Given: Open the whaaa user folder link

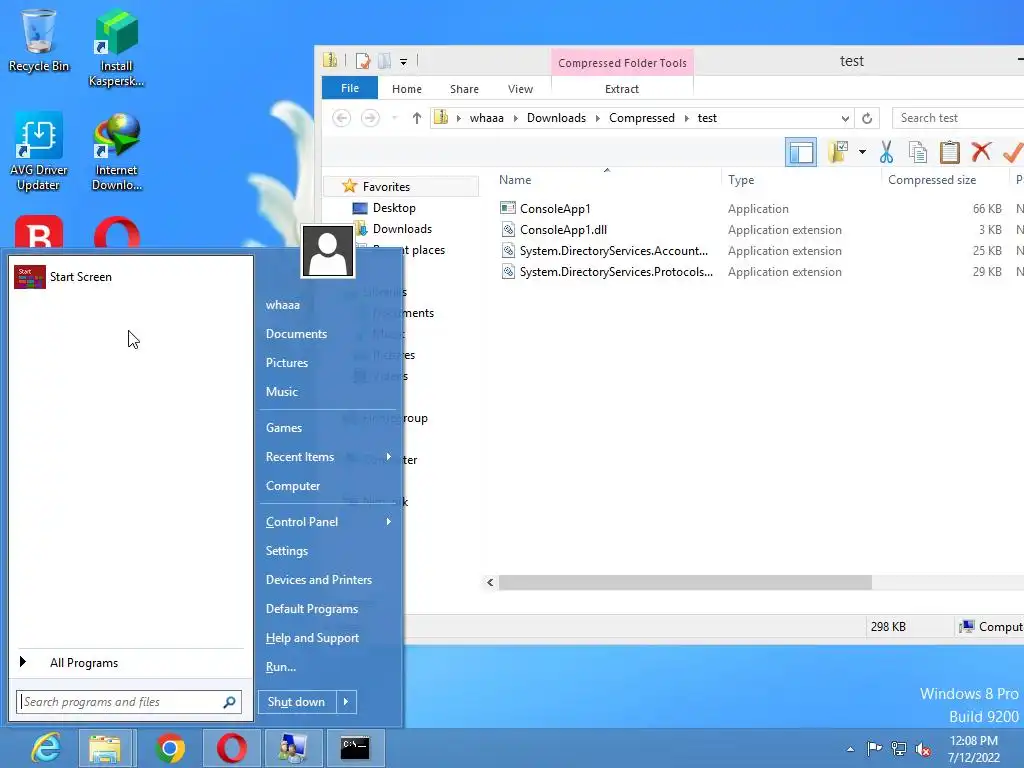Looking at the screenshot, I should coord(283,305).
